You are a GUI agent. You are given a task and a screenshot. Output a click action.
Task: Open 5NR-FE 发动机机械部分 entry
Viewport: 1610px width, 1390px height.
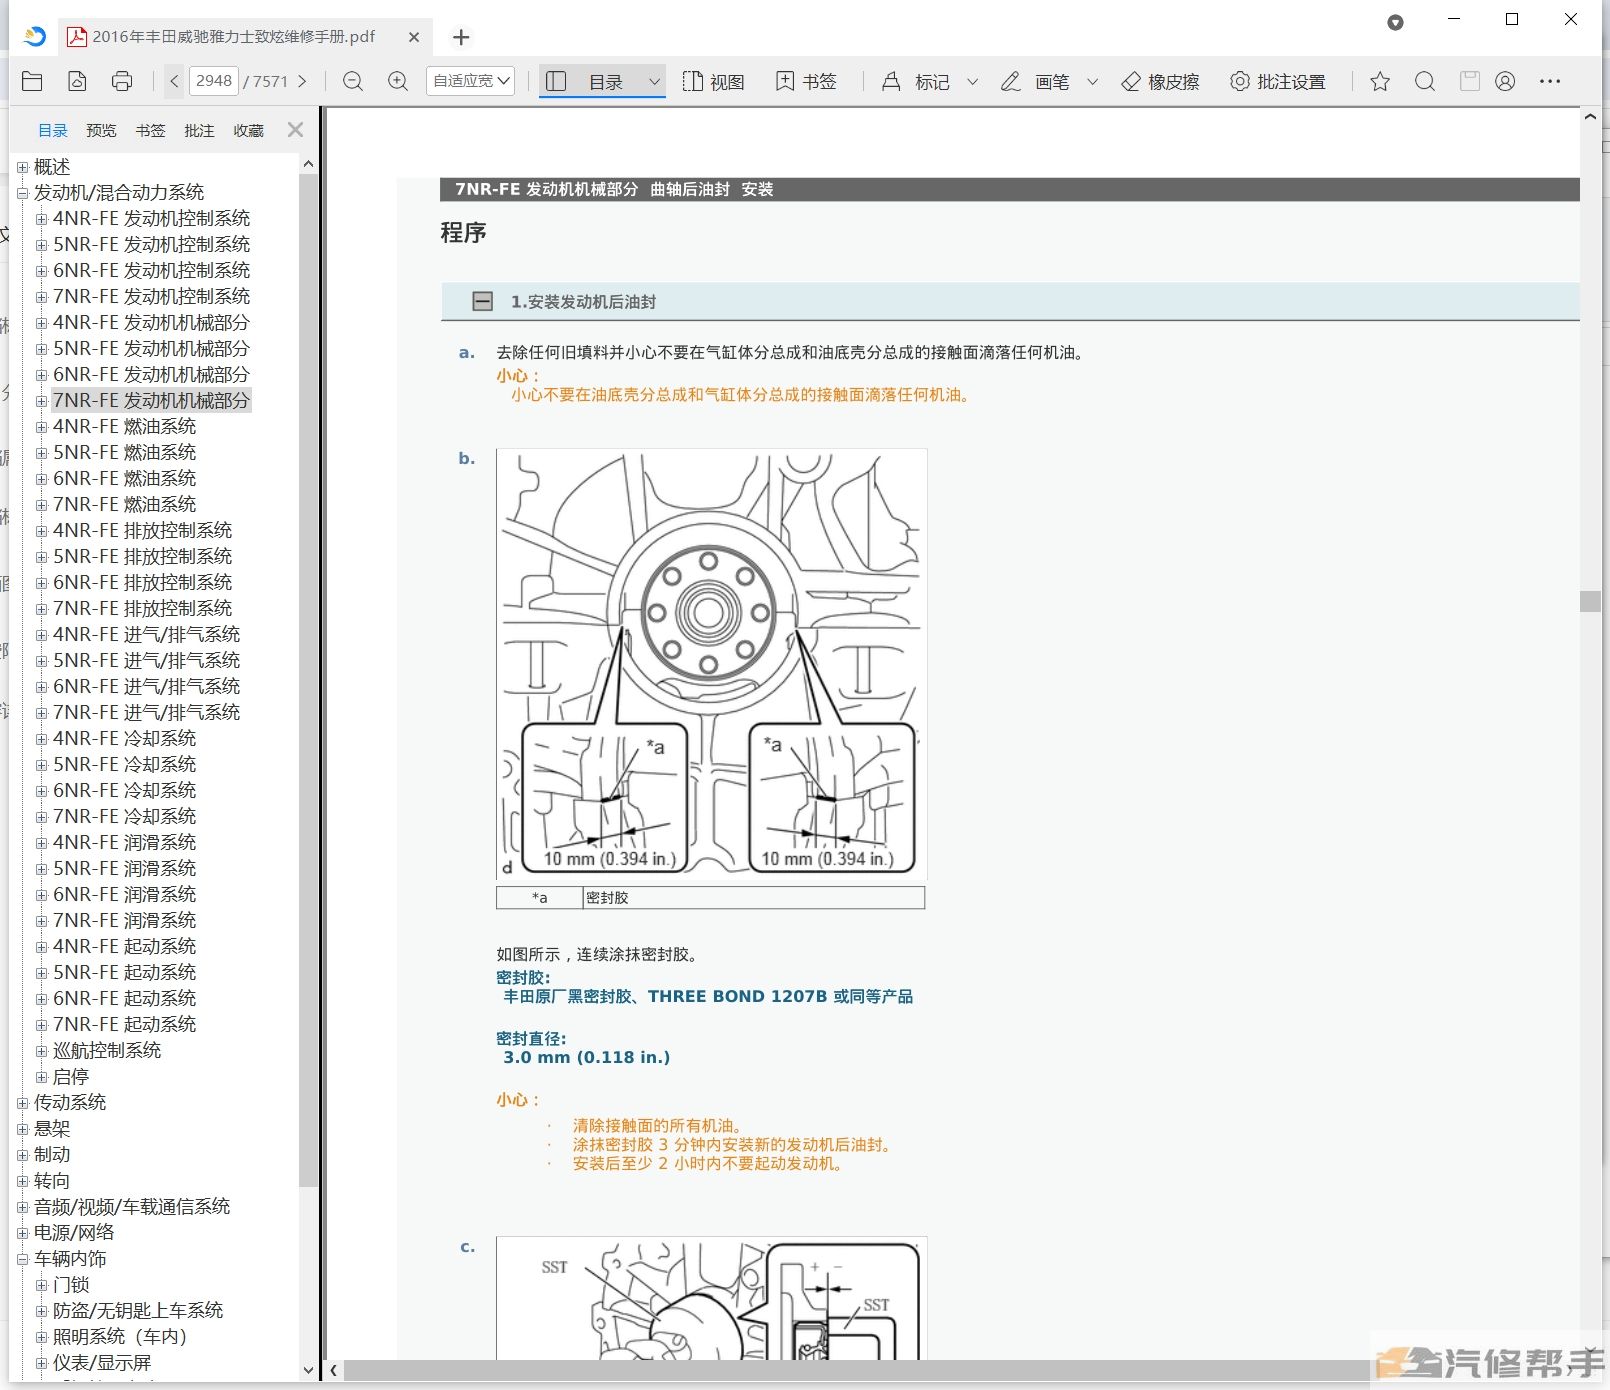point(151,349)
